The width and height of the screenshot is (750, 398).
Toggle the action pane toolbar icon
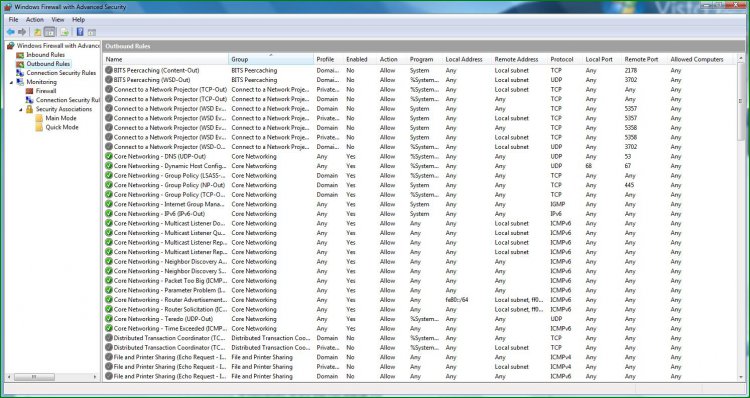coord(92,32)
